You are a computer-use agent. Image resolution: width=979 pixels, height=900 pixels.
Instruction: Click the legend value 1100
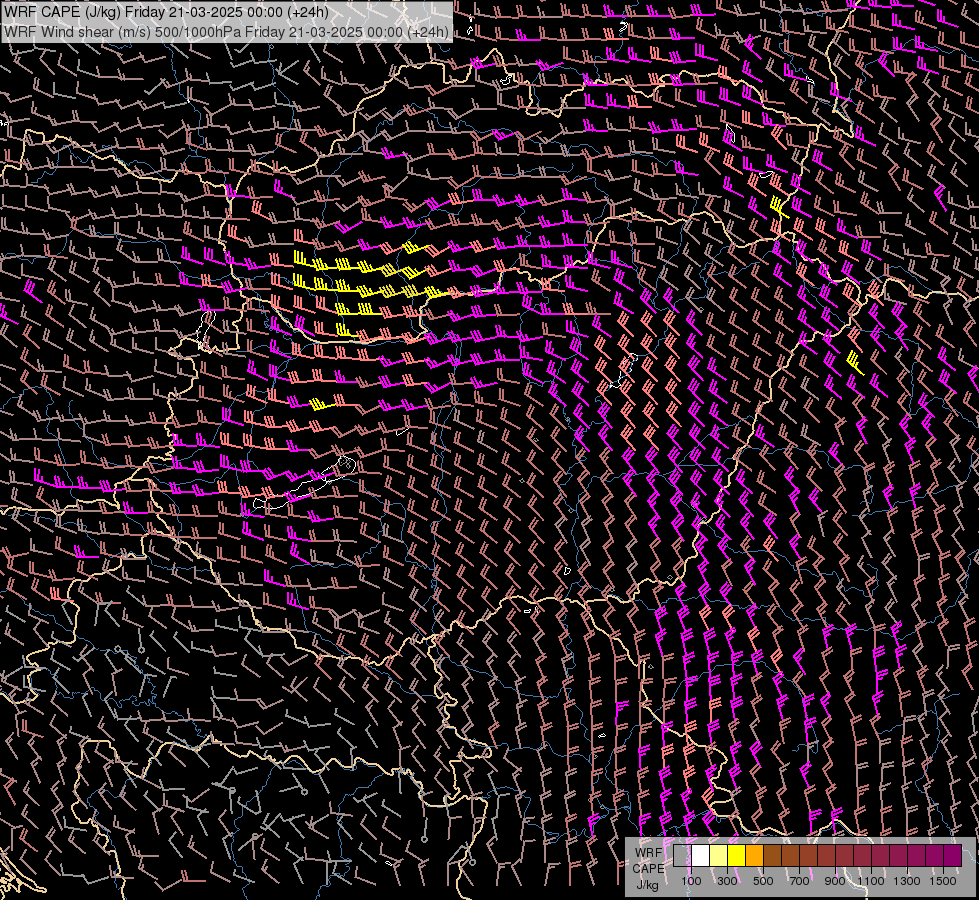pyautogui.click(x=870, y=881)
